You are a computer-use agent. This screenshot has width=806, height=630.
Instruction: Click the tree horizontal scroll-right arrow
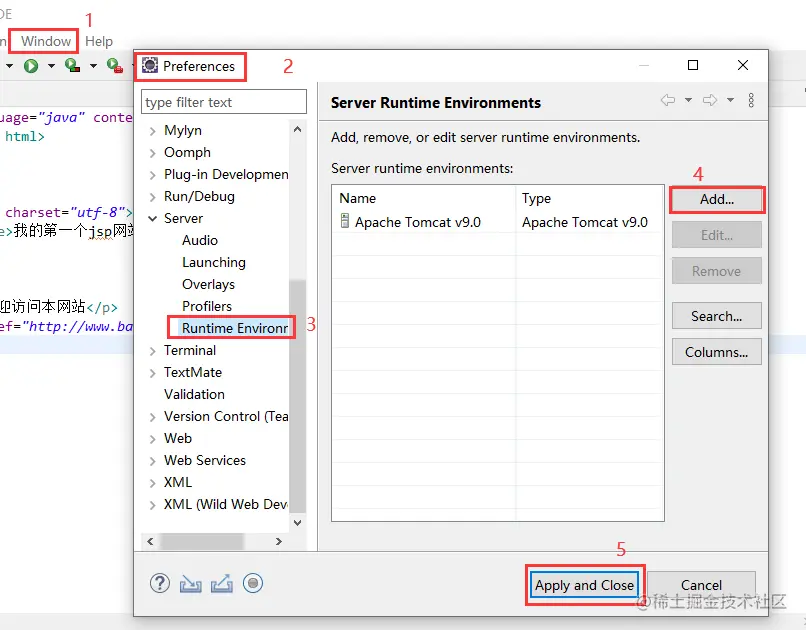[279, 541]
